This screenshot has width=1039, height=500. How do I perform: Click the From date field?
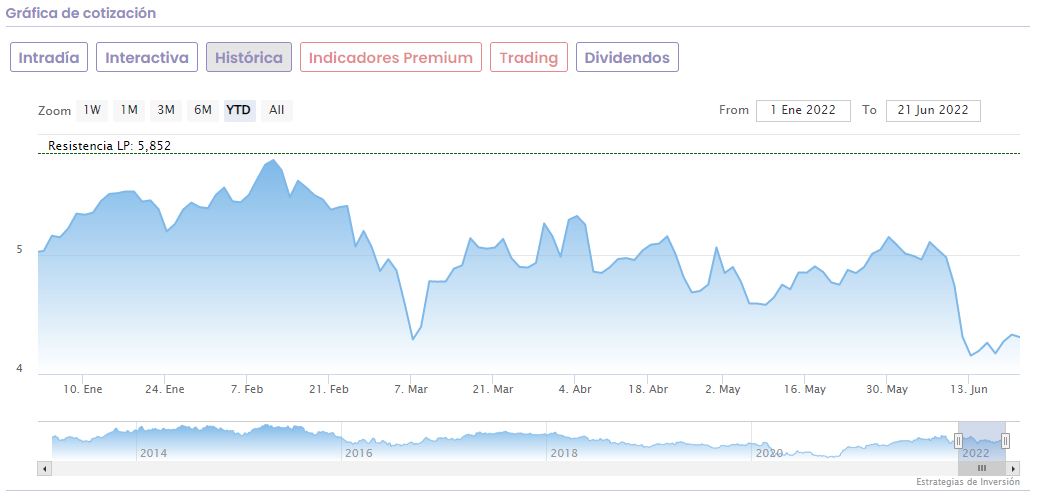pyautogui.click(x=803, y=110)
